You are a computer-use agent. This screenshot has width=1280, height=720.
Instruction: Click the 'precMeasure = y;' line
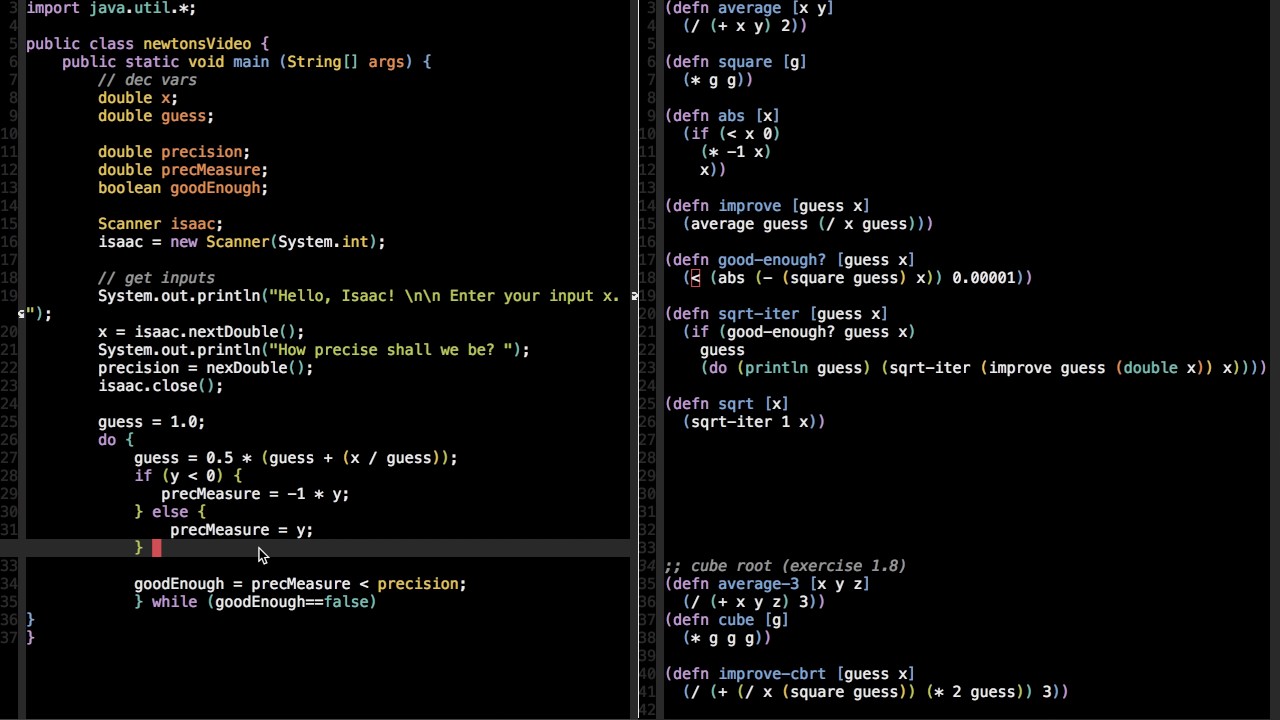[x=241, y=530]
